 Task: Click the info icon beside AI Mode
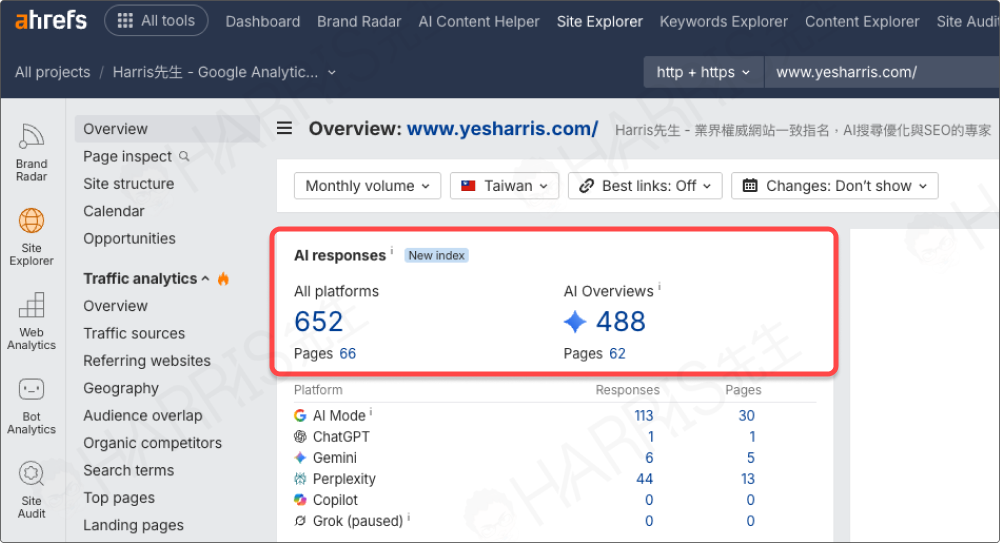click(371, 412)
